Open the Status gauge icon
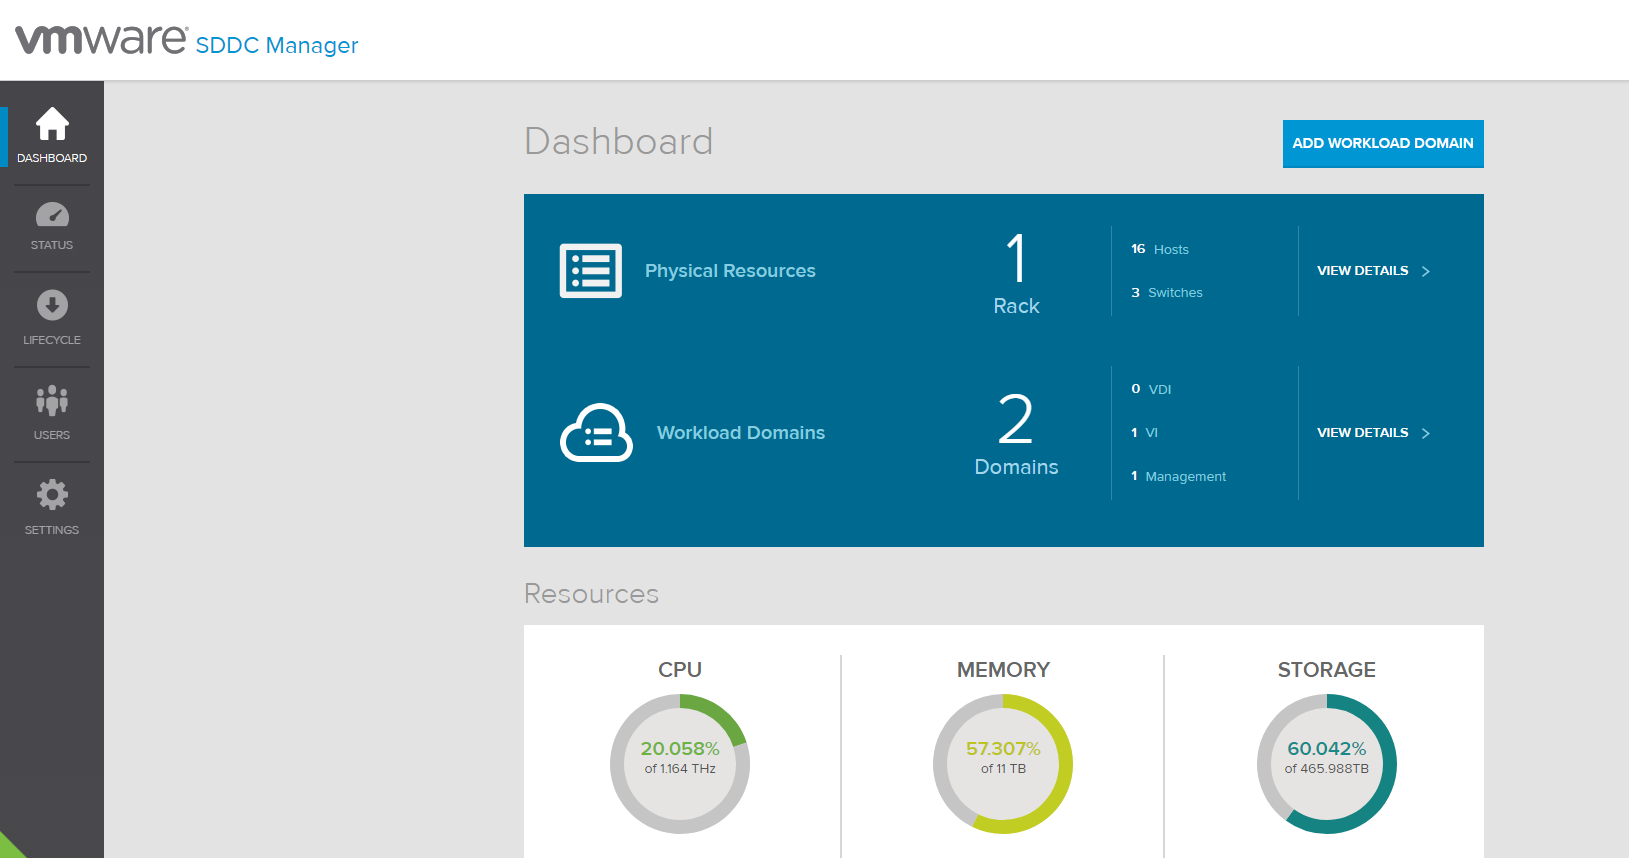1629x858 pixels. coord(52,215)
